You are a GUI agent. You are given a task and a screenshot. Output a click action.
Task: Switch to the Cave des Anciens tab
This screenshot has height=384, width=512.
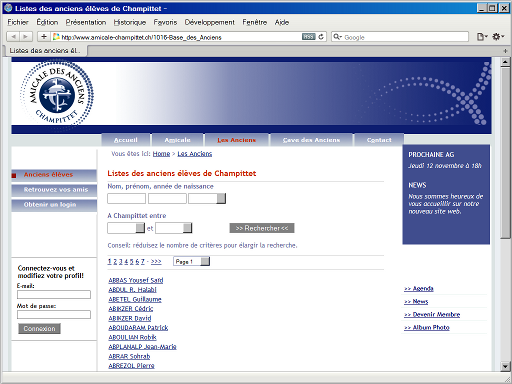(x=311, y=140)
